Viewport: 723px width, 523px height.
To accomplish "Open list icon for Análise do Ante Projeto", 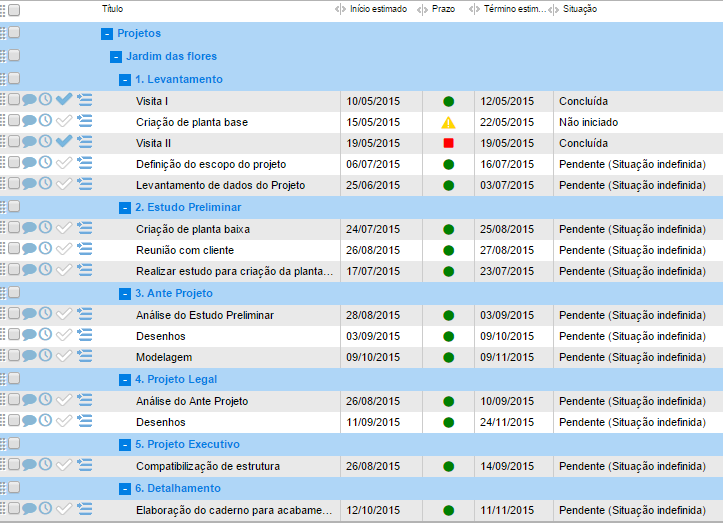I will click(x=84, y=400).
